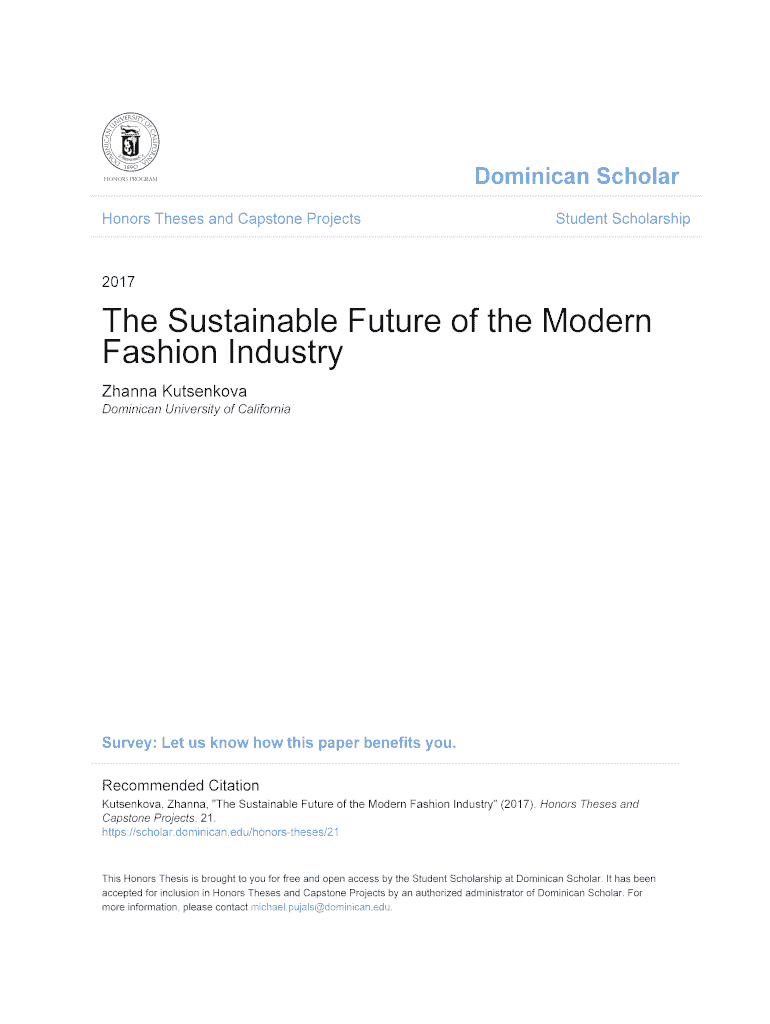Open the survey link about paper benefits

coord(279,743)
